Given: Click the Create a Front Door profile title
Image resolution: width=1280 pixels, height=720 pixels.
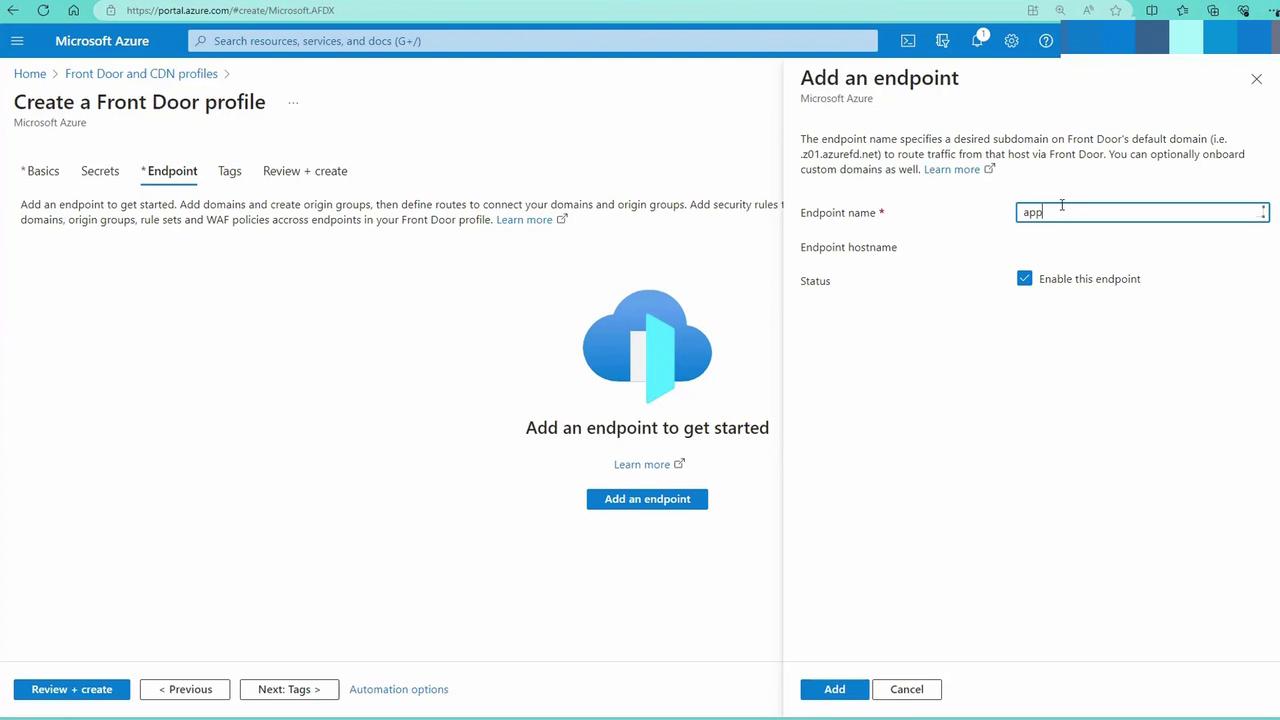Looking at the screenshot, I should click(x=140, y=102).
